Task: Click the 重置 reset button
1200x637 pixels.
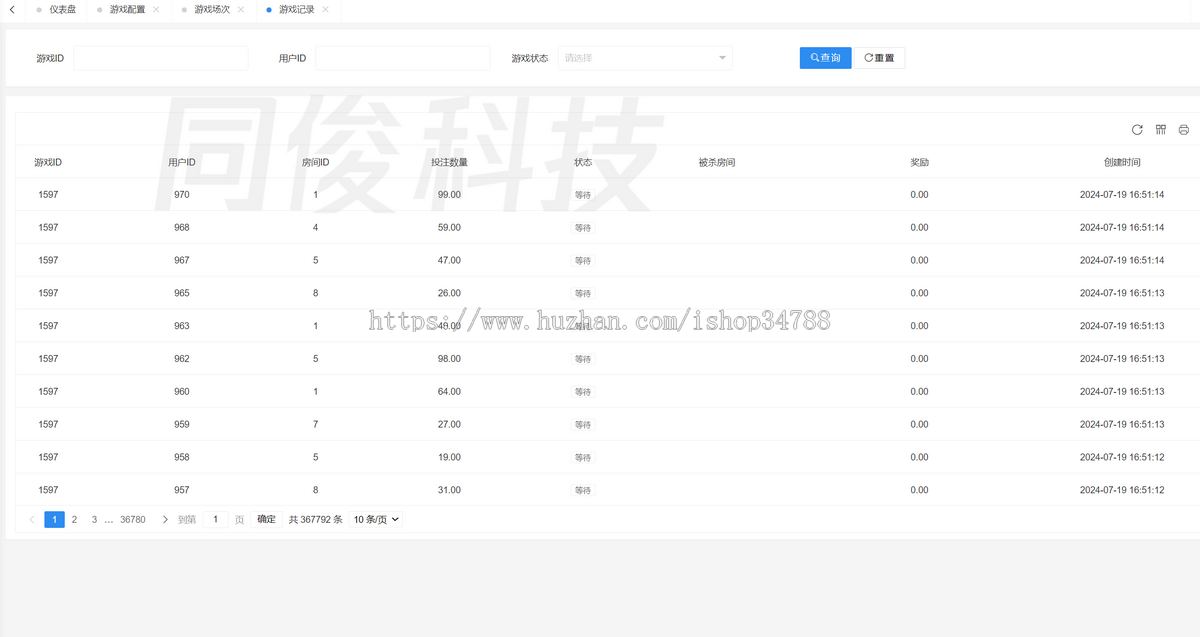Action: pyautogui.click(x=880, y=58)
